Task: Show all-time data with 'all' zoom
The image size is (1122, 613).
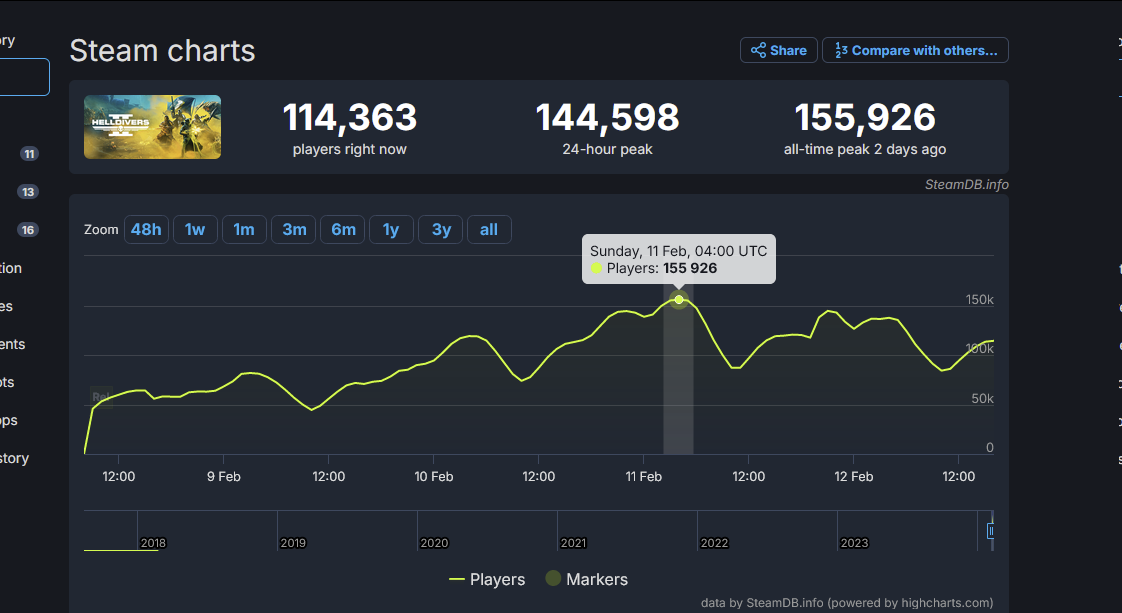Action: pyautogui.click(x=489, y=230)
